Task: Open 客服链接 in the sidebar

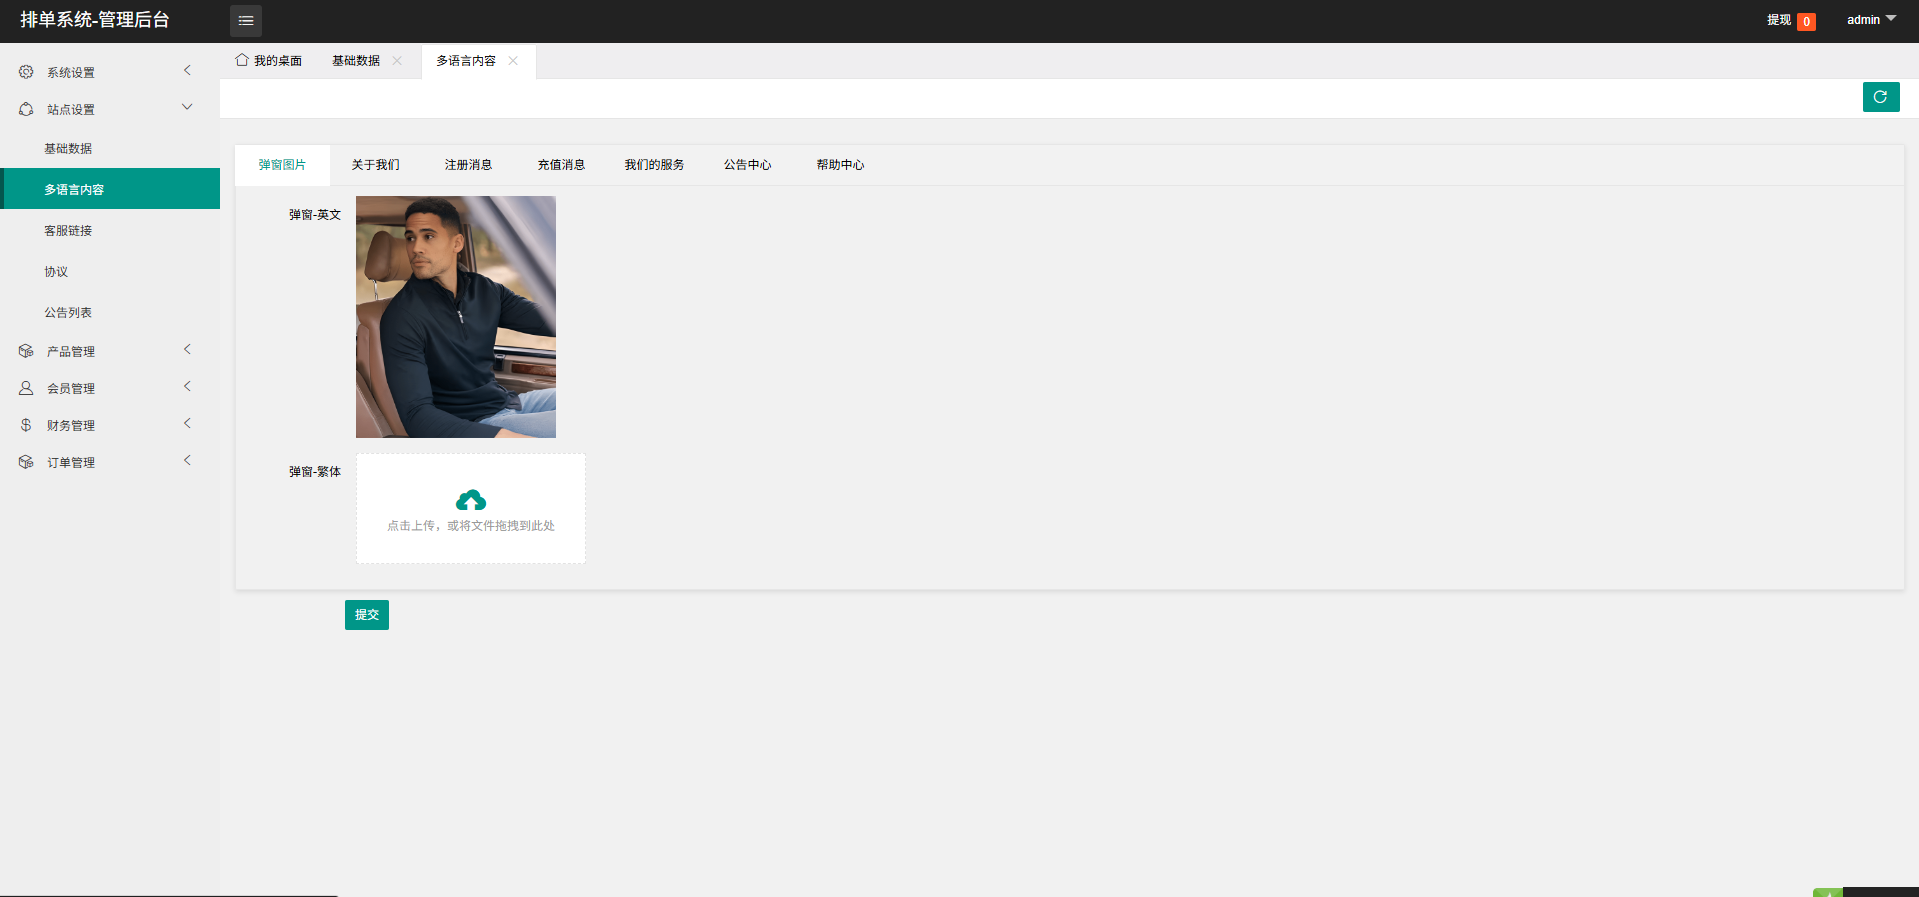Action: pyautogui.click(x=110, y=230)
